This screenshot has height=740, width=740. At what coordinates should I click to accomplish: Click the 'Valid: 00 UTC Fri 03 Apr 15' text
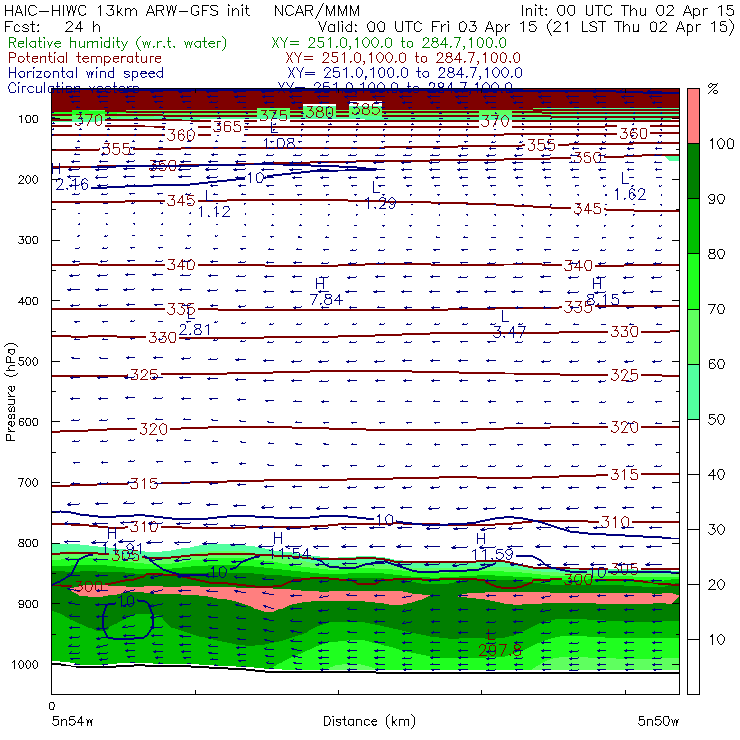[x=427, y=26]
